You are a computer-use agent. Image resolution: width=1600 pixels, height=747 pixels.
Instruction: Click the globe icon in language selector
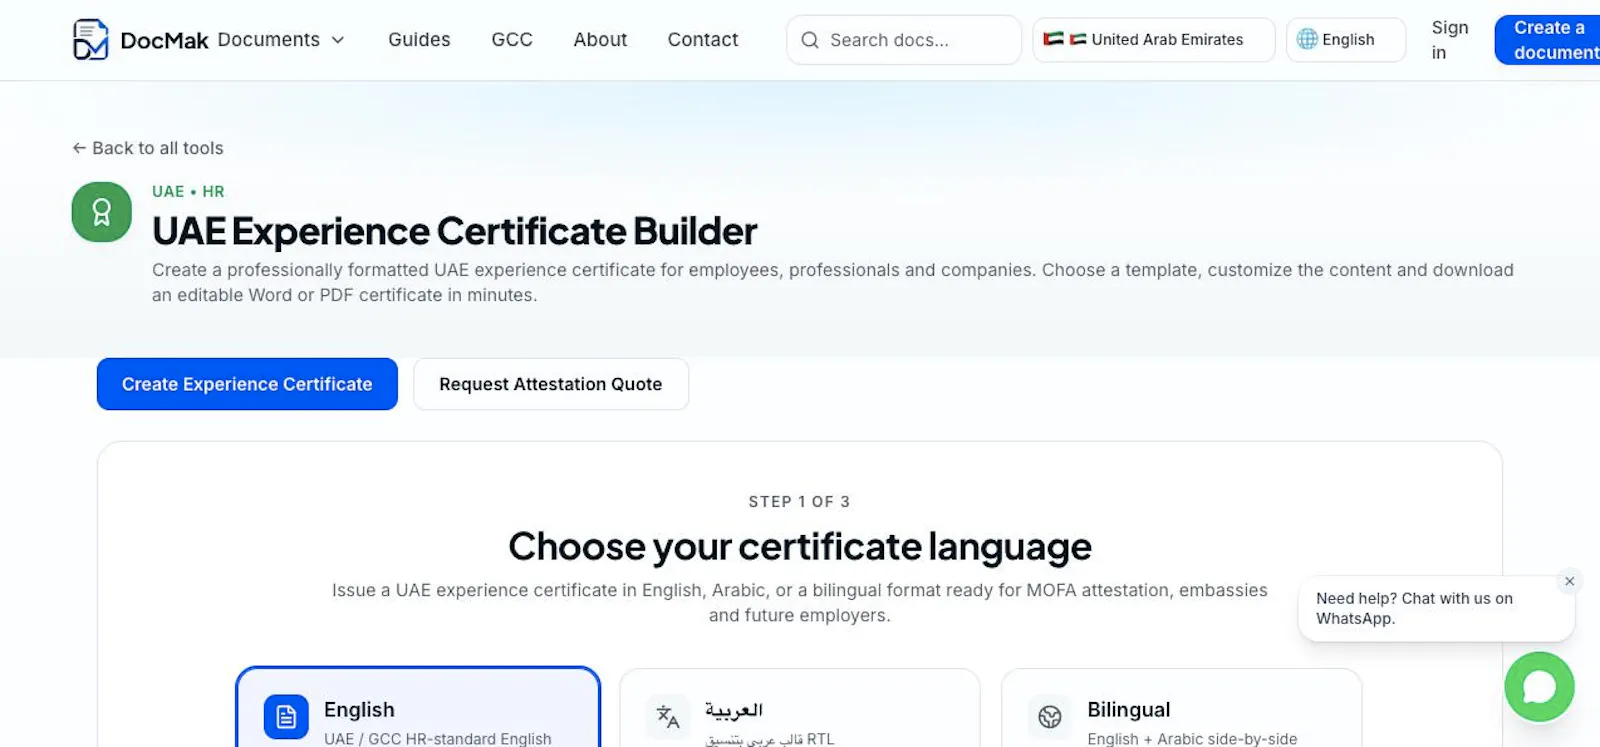click(1307, 39)
